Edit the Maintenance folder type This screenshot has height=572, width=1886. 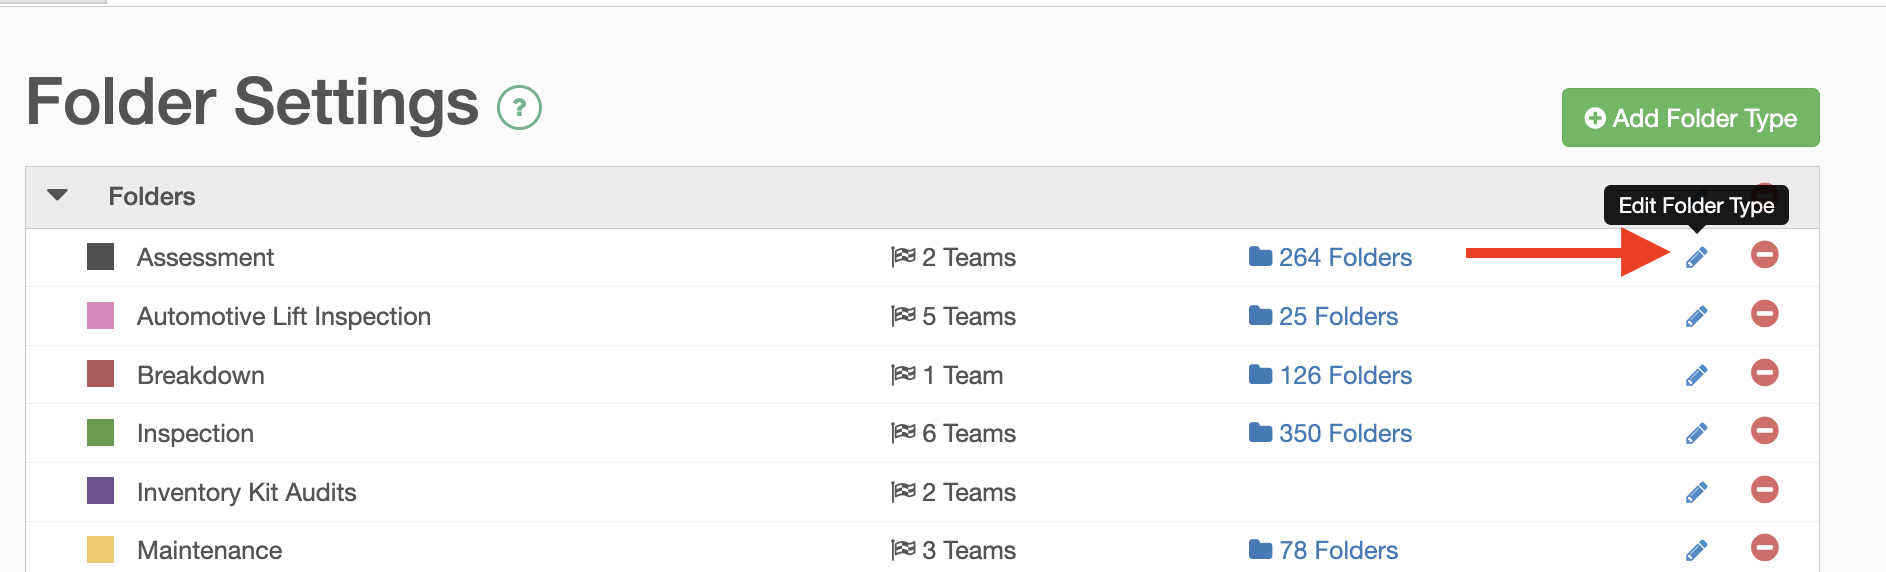pyautogui.click(x=1696, y=551)
